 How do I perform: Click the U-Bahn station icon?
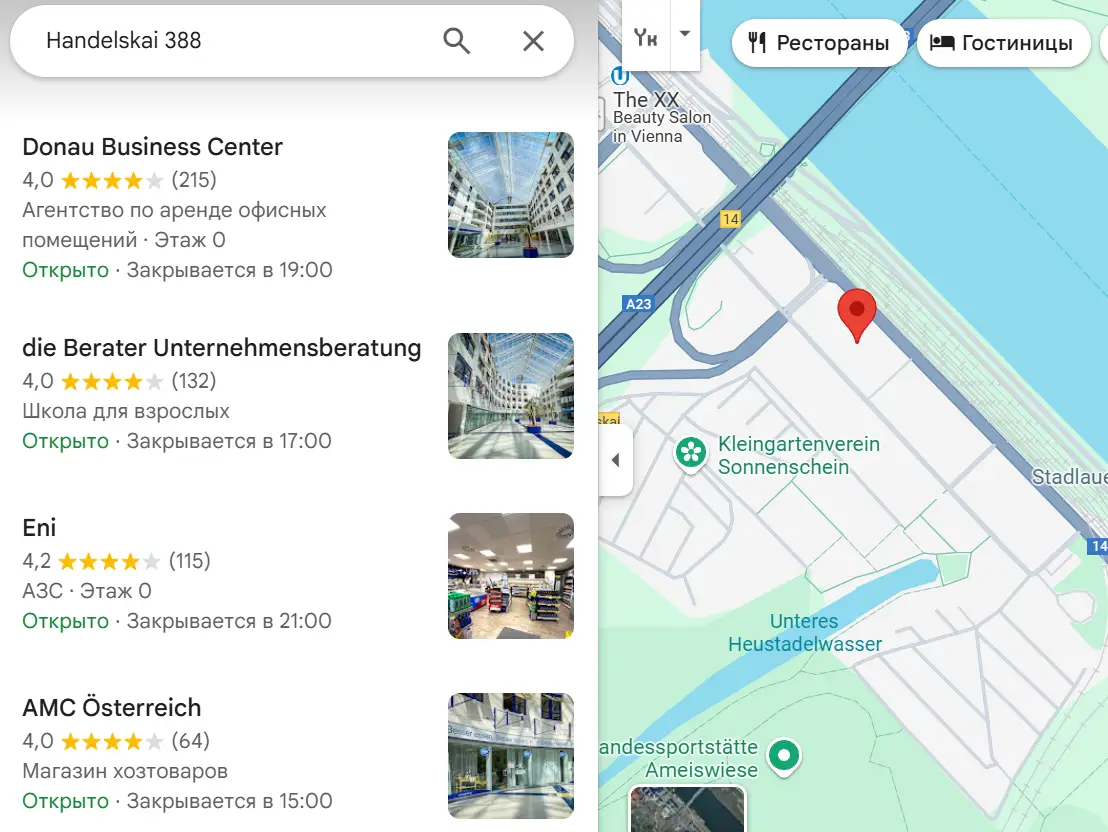tap(619, 75)
